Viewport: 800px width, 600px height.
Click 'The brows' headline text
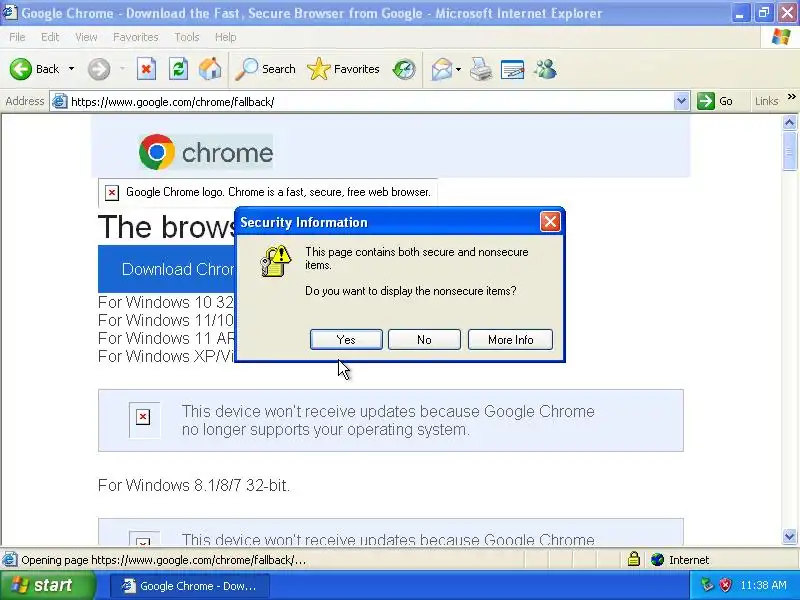pos(166,227)
